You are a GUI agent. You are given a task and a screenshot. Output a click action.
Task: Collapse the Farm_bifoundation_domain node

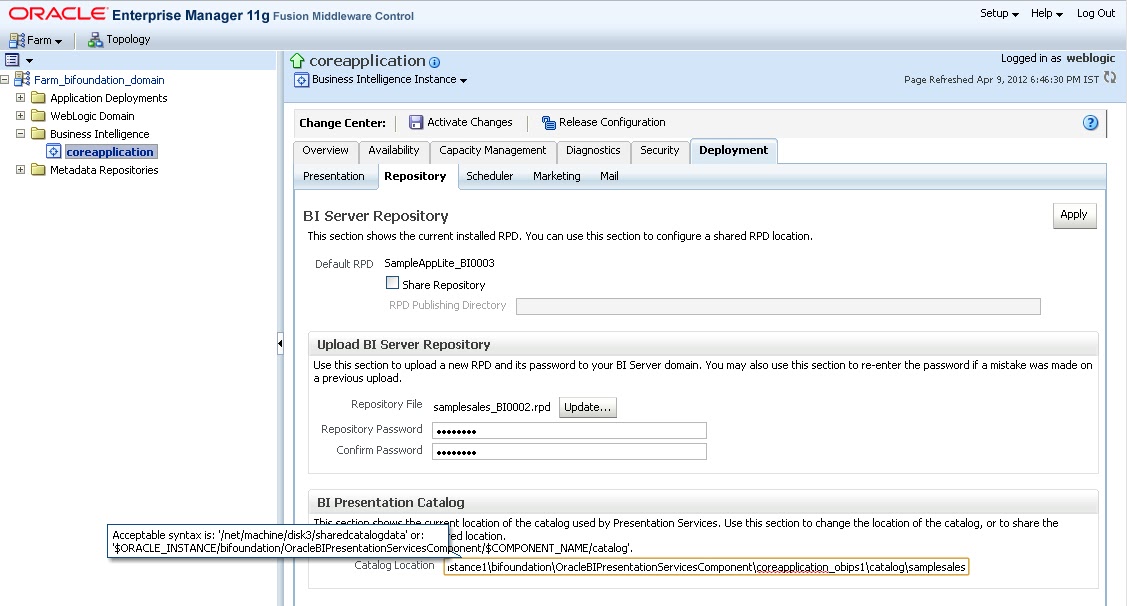[7, 79]
